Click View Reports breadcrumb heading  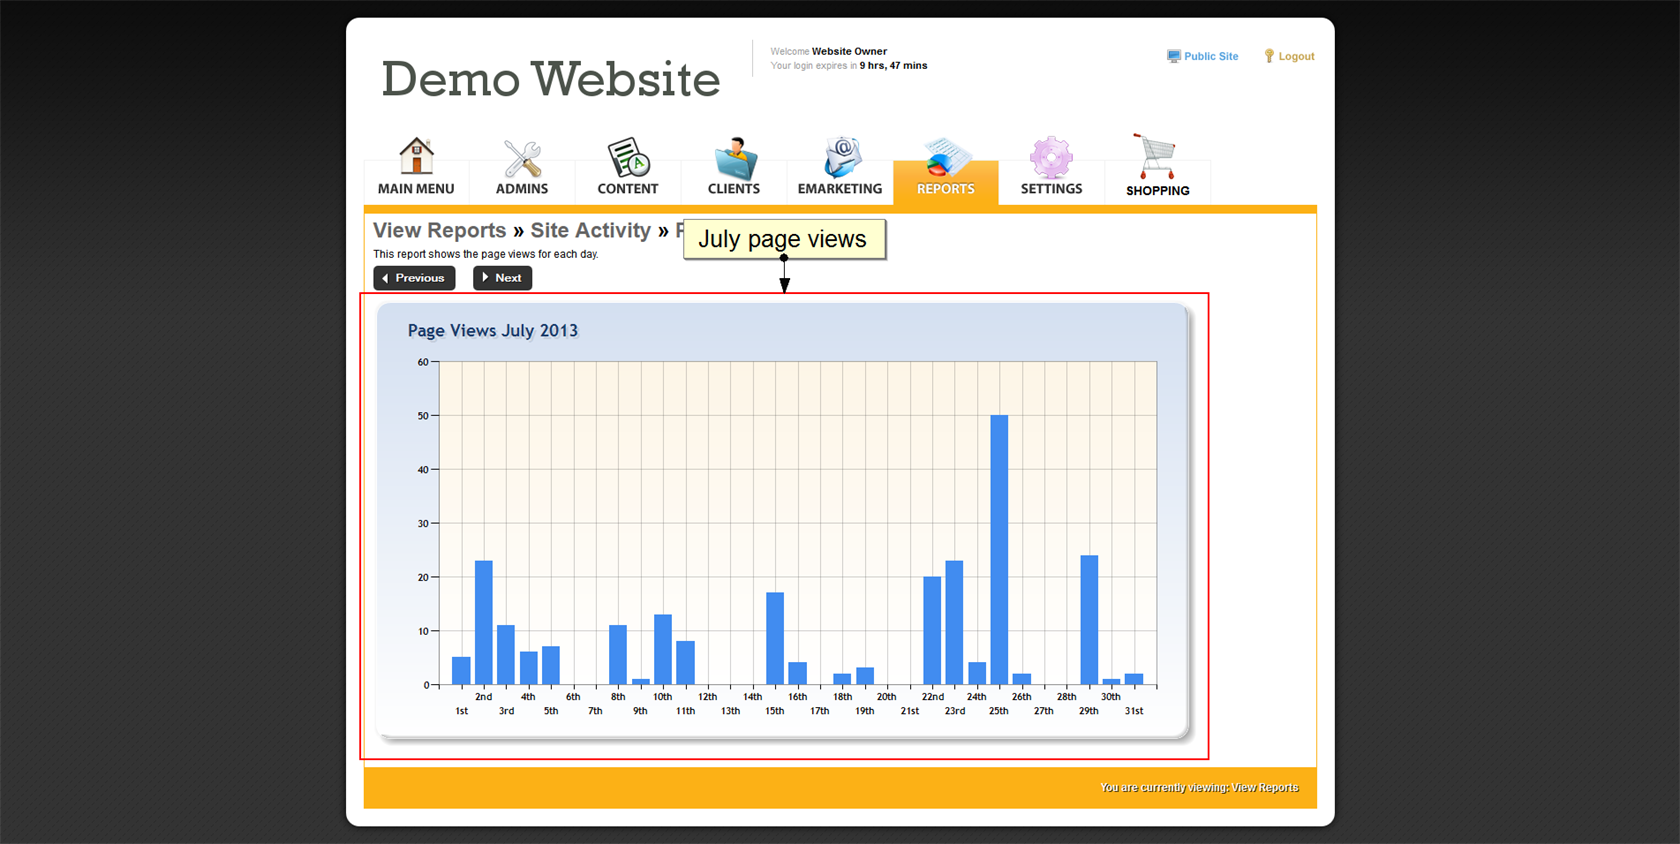tap(440, 231)
